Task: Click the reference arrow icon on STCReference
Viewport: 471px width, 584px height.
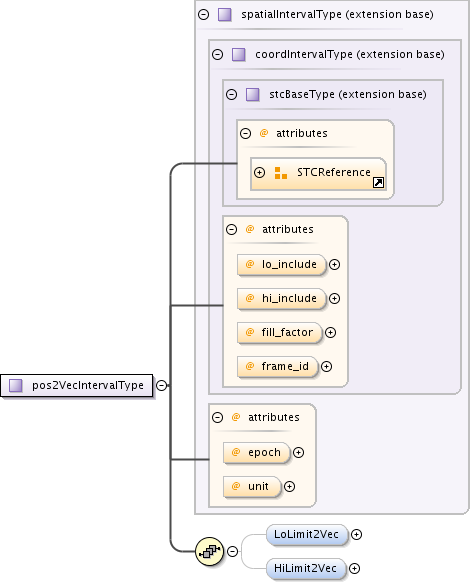Action: (x=378, y=182)
